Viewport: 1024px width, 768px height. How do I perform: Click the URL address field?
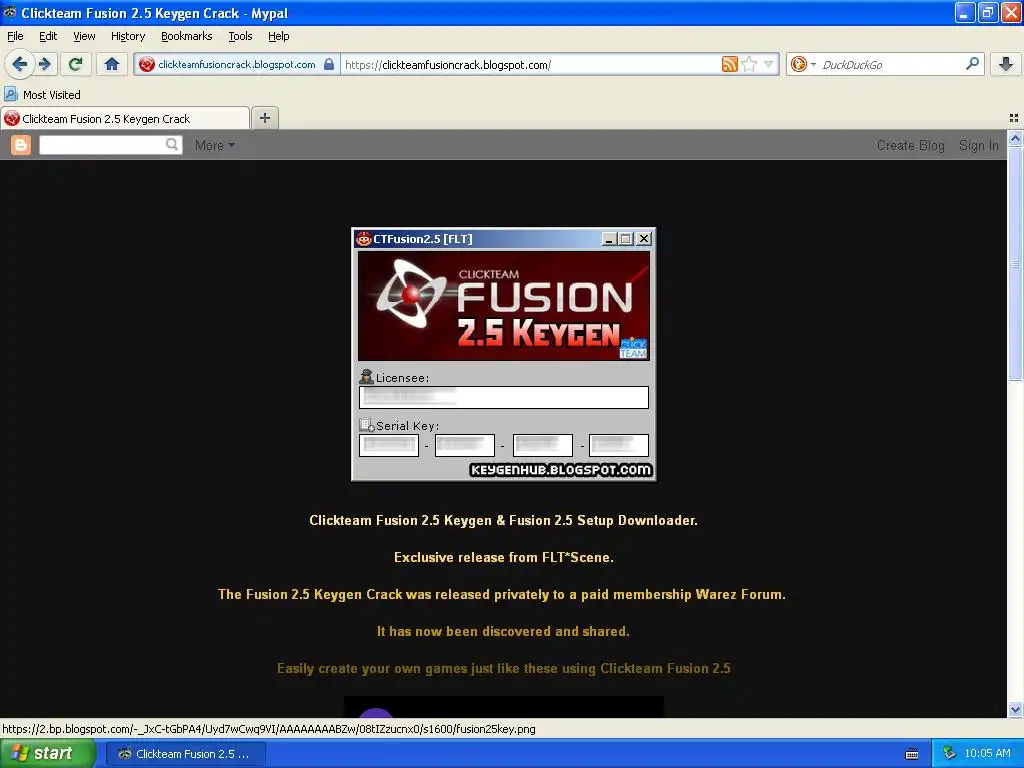[530, 64]
